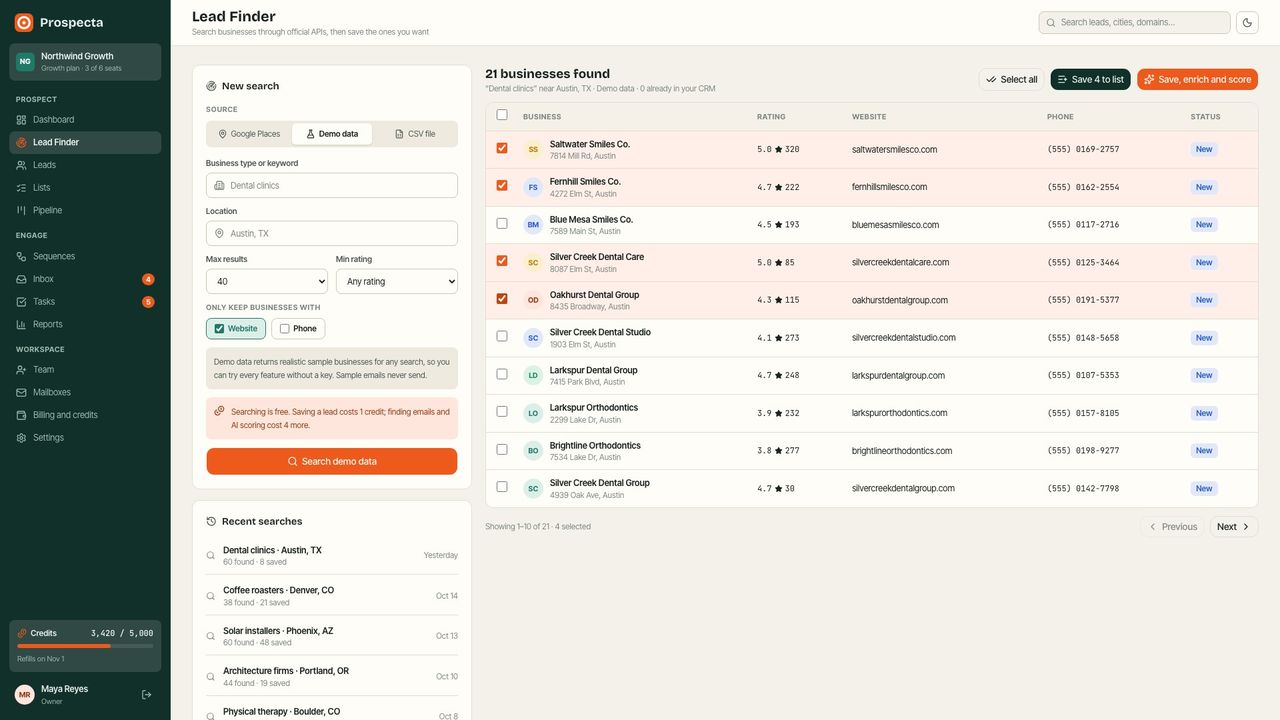1280x720 pixels.
Task: Click the Select all button
Action: [x=1011, y=79]
